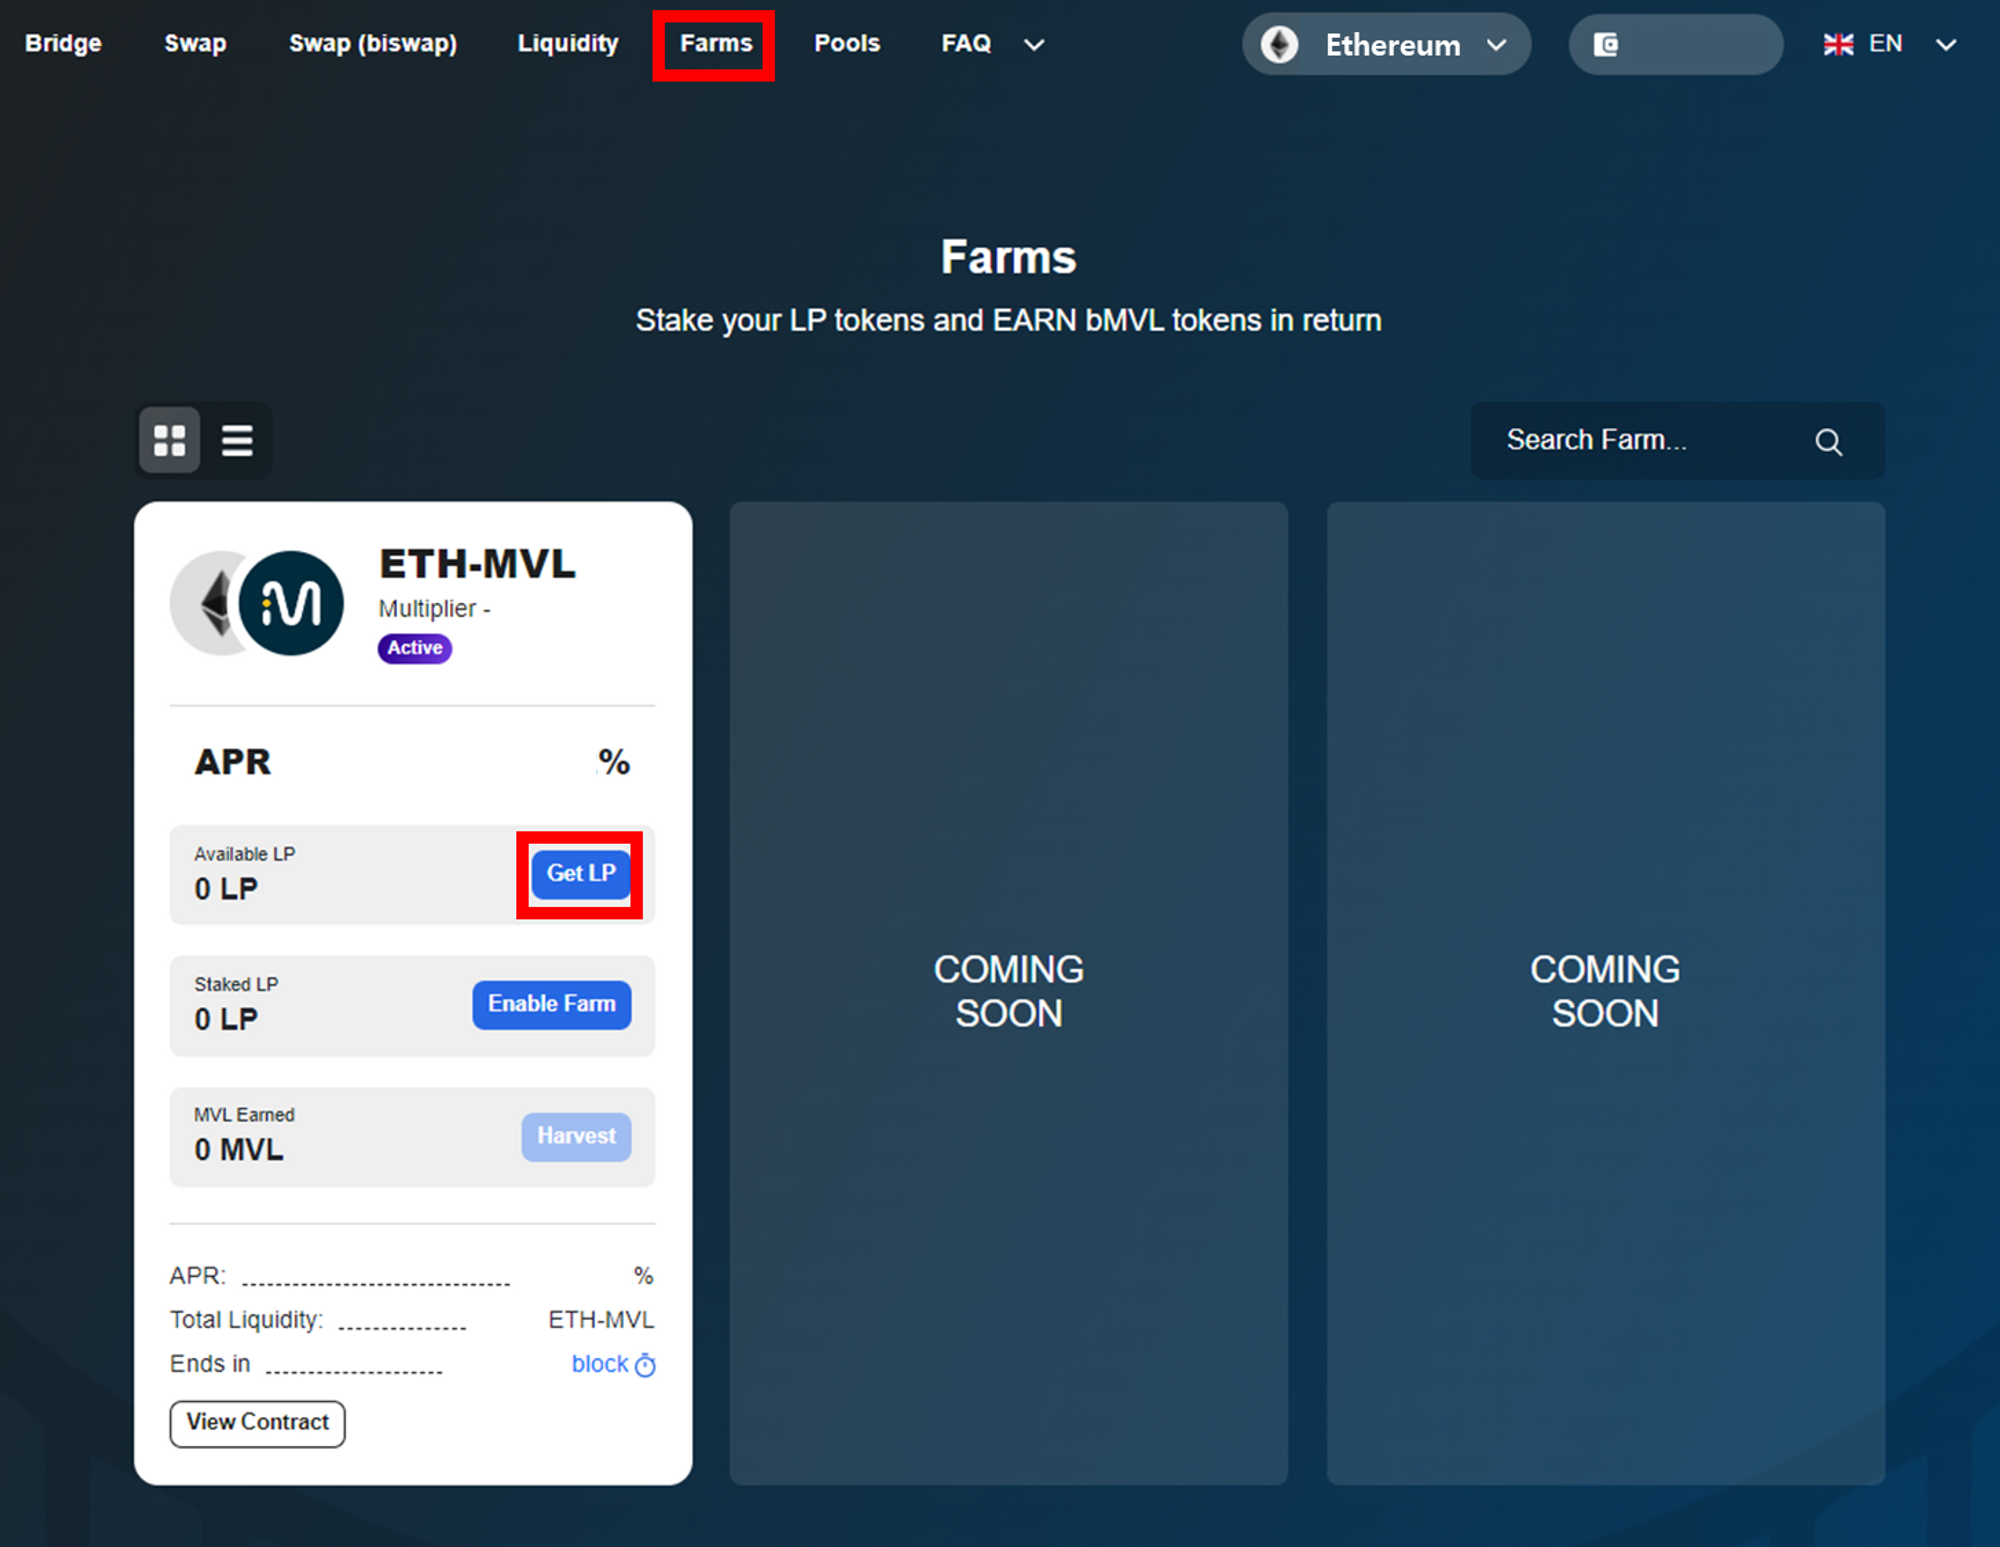The image size is (2000, 1547).
Task: Click the ETH token logo
Action: (208, 603)
